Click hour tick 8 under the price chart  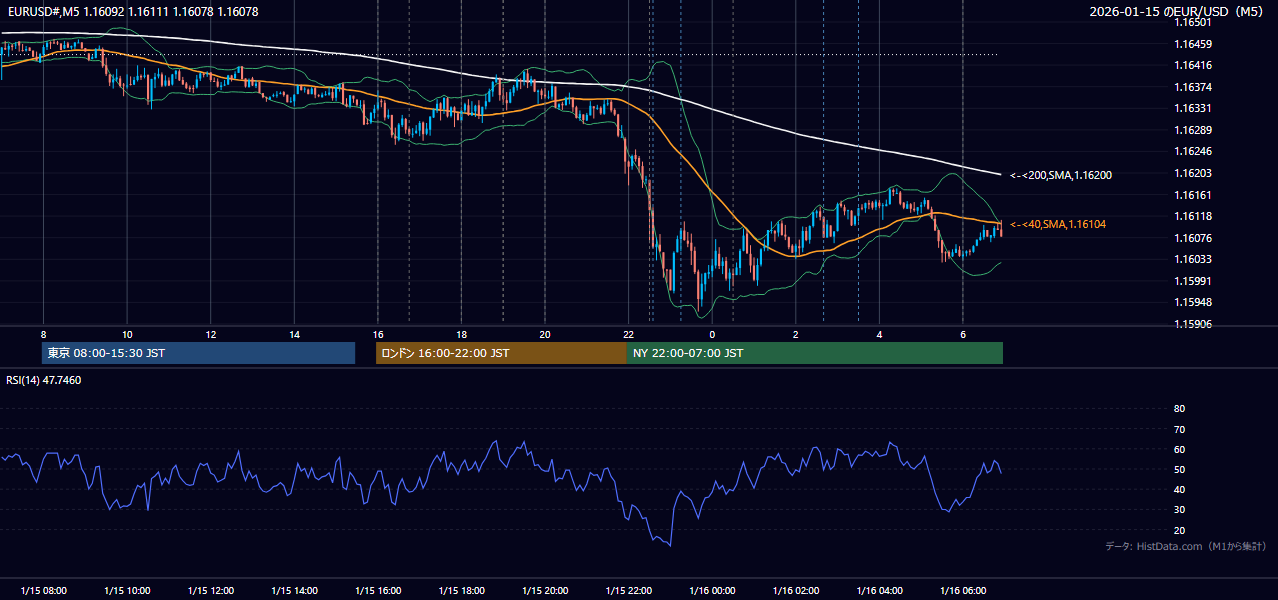(43, 334)
